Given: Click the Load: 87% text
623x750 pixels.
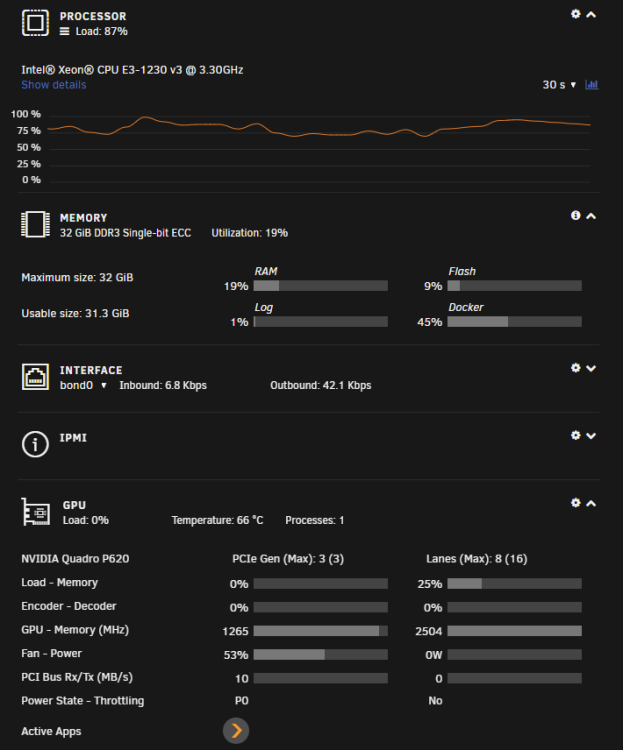Looking at the screenshot, I should 101,32.
